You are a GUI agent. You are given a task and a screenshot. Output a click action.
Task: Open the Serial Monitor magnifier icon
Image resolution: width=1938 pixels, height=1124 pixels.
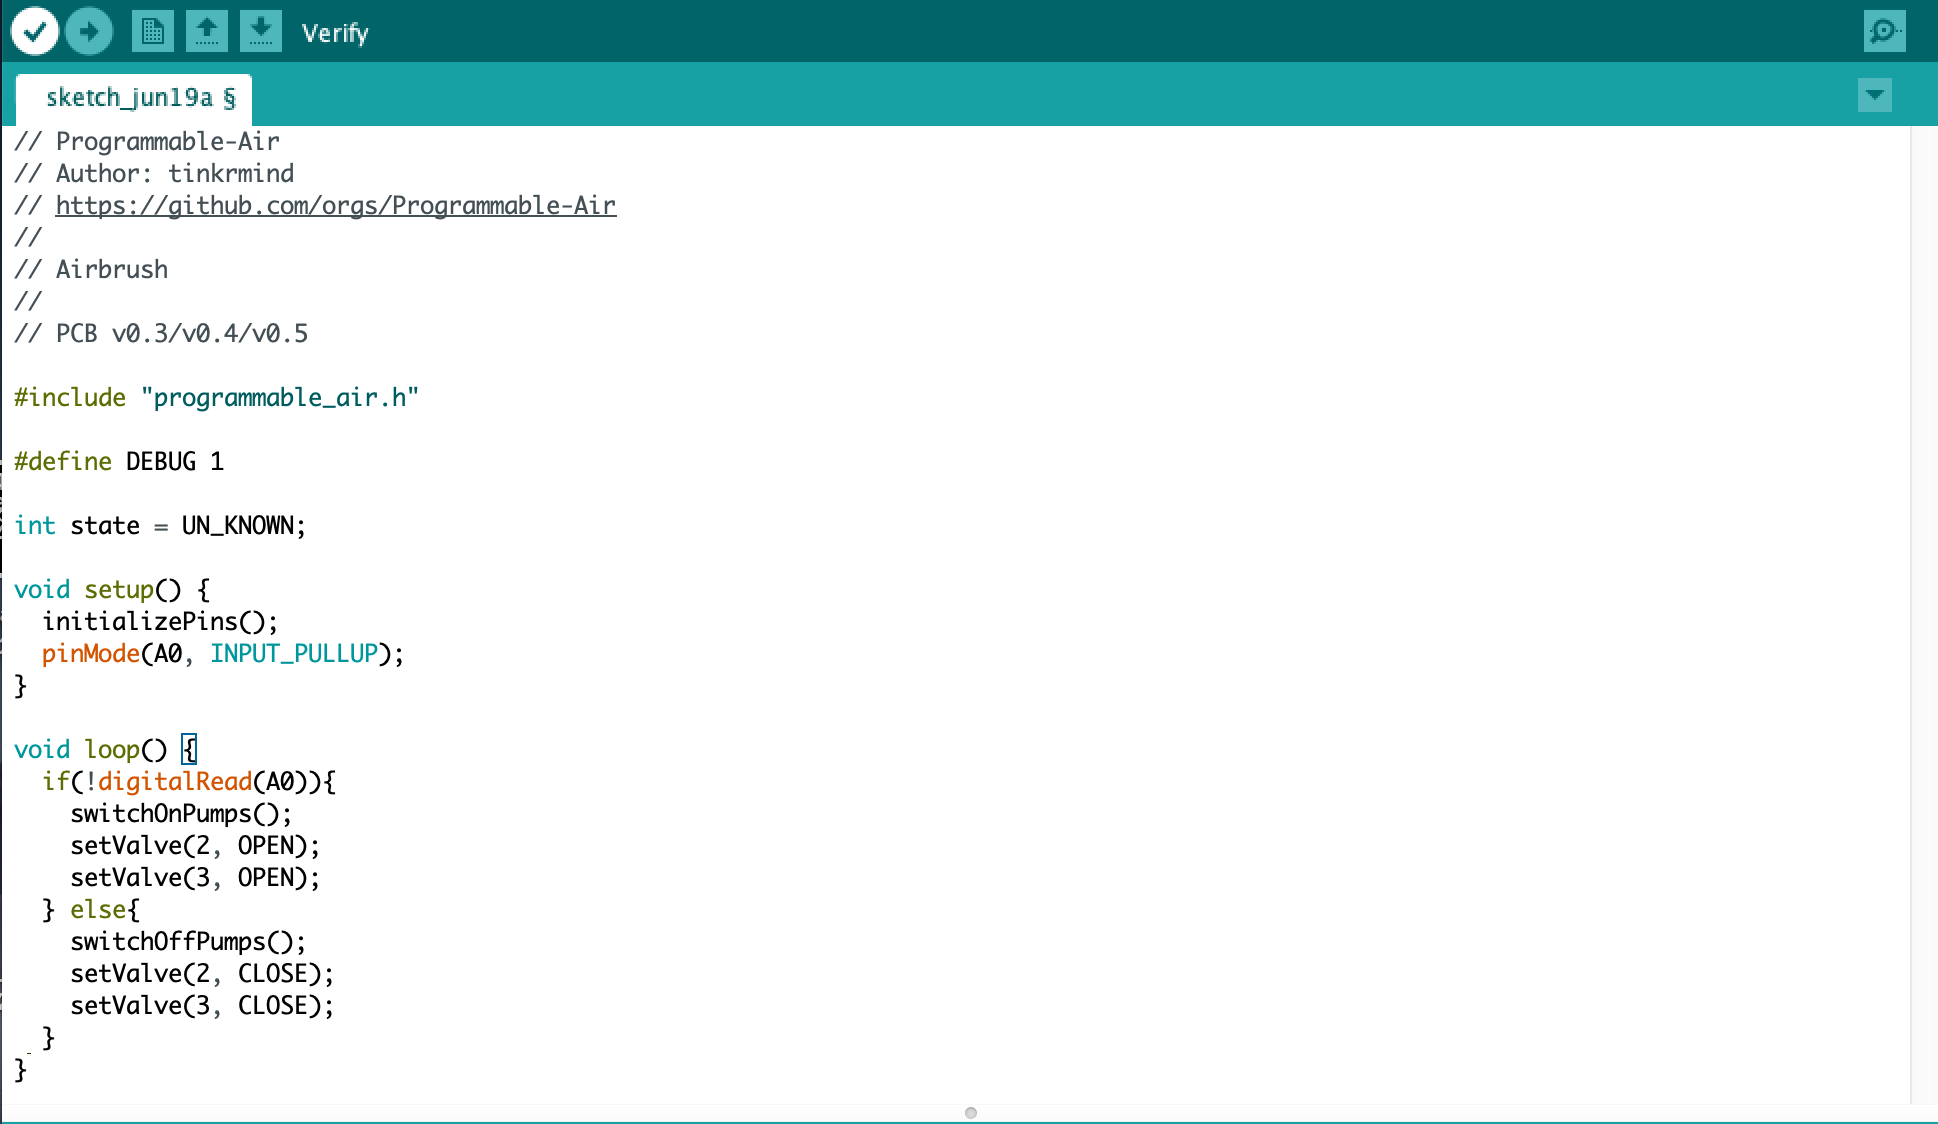[1885, 31]
